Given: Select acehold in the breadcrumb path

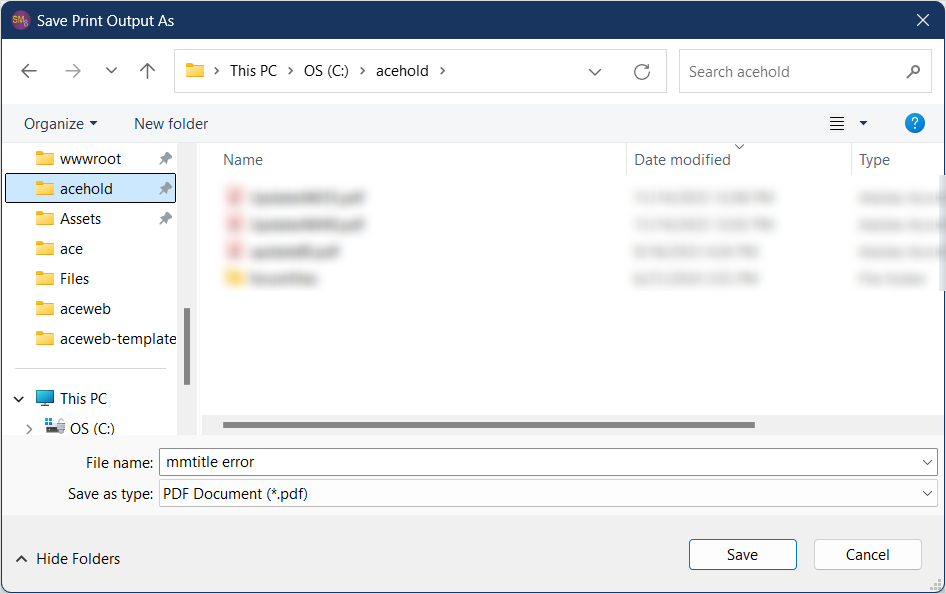Looking at the screenshot, I should click(402, 71).
